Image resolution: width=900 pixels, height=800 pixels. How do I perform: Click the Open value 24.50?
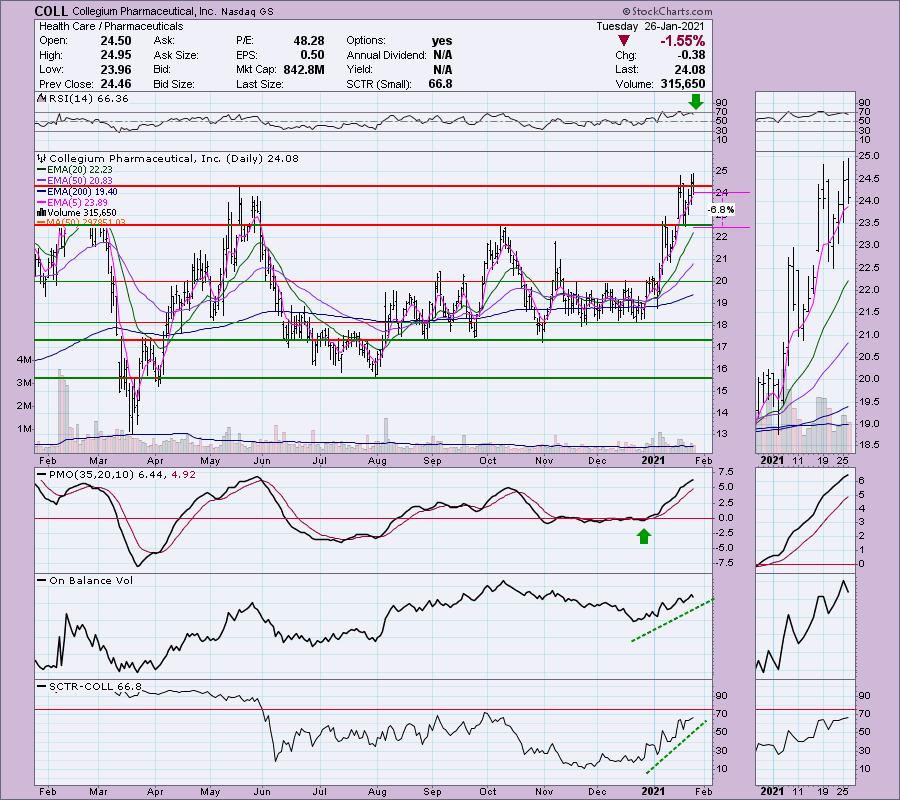tap(117, 41)
